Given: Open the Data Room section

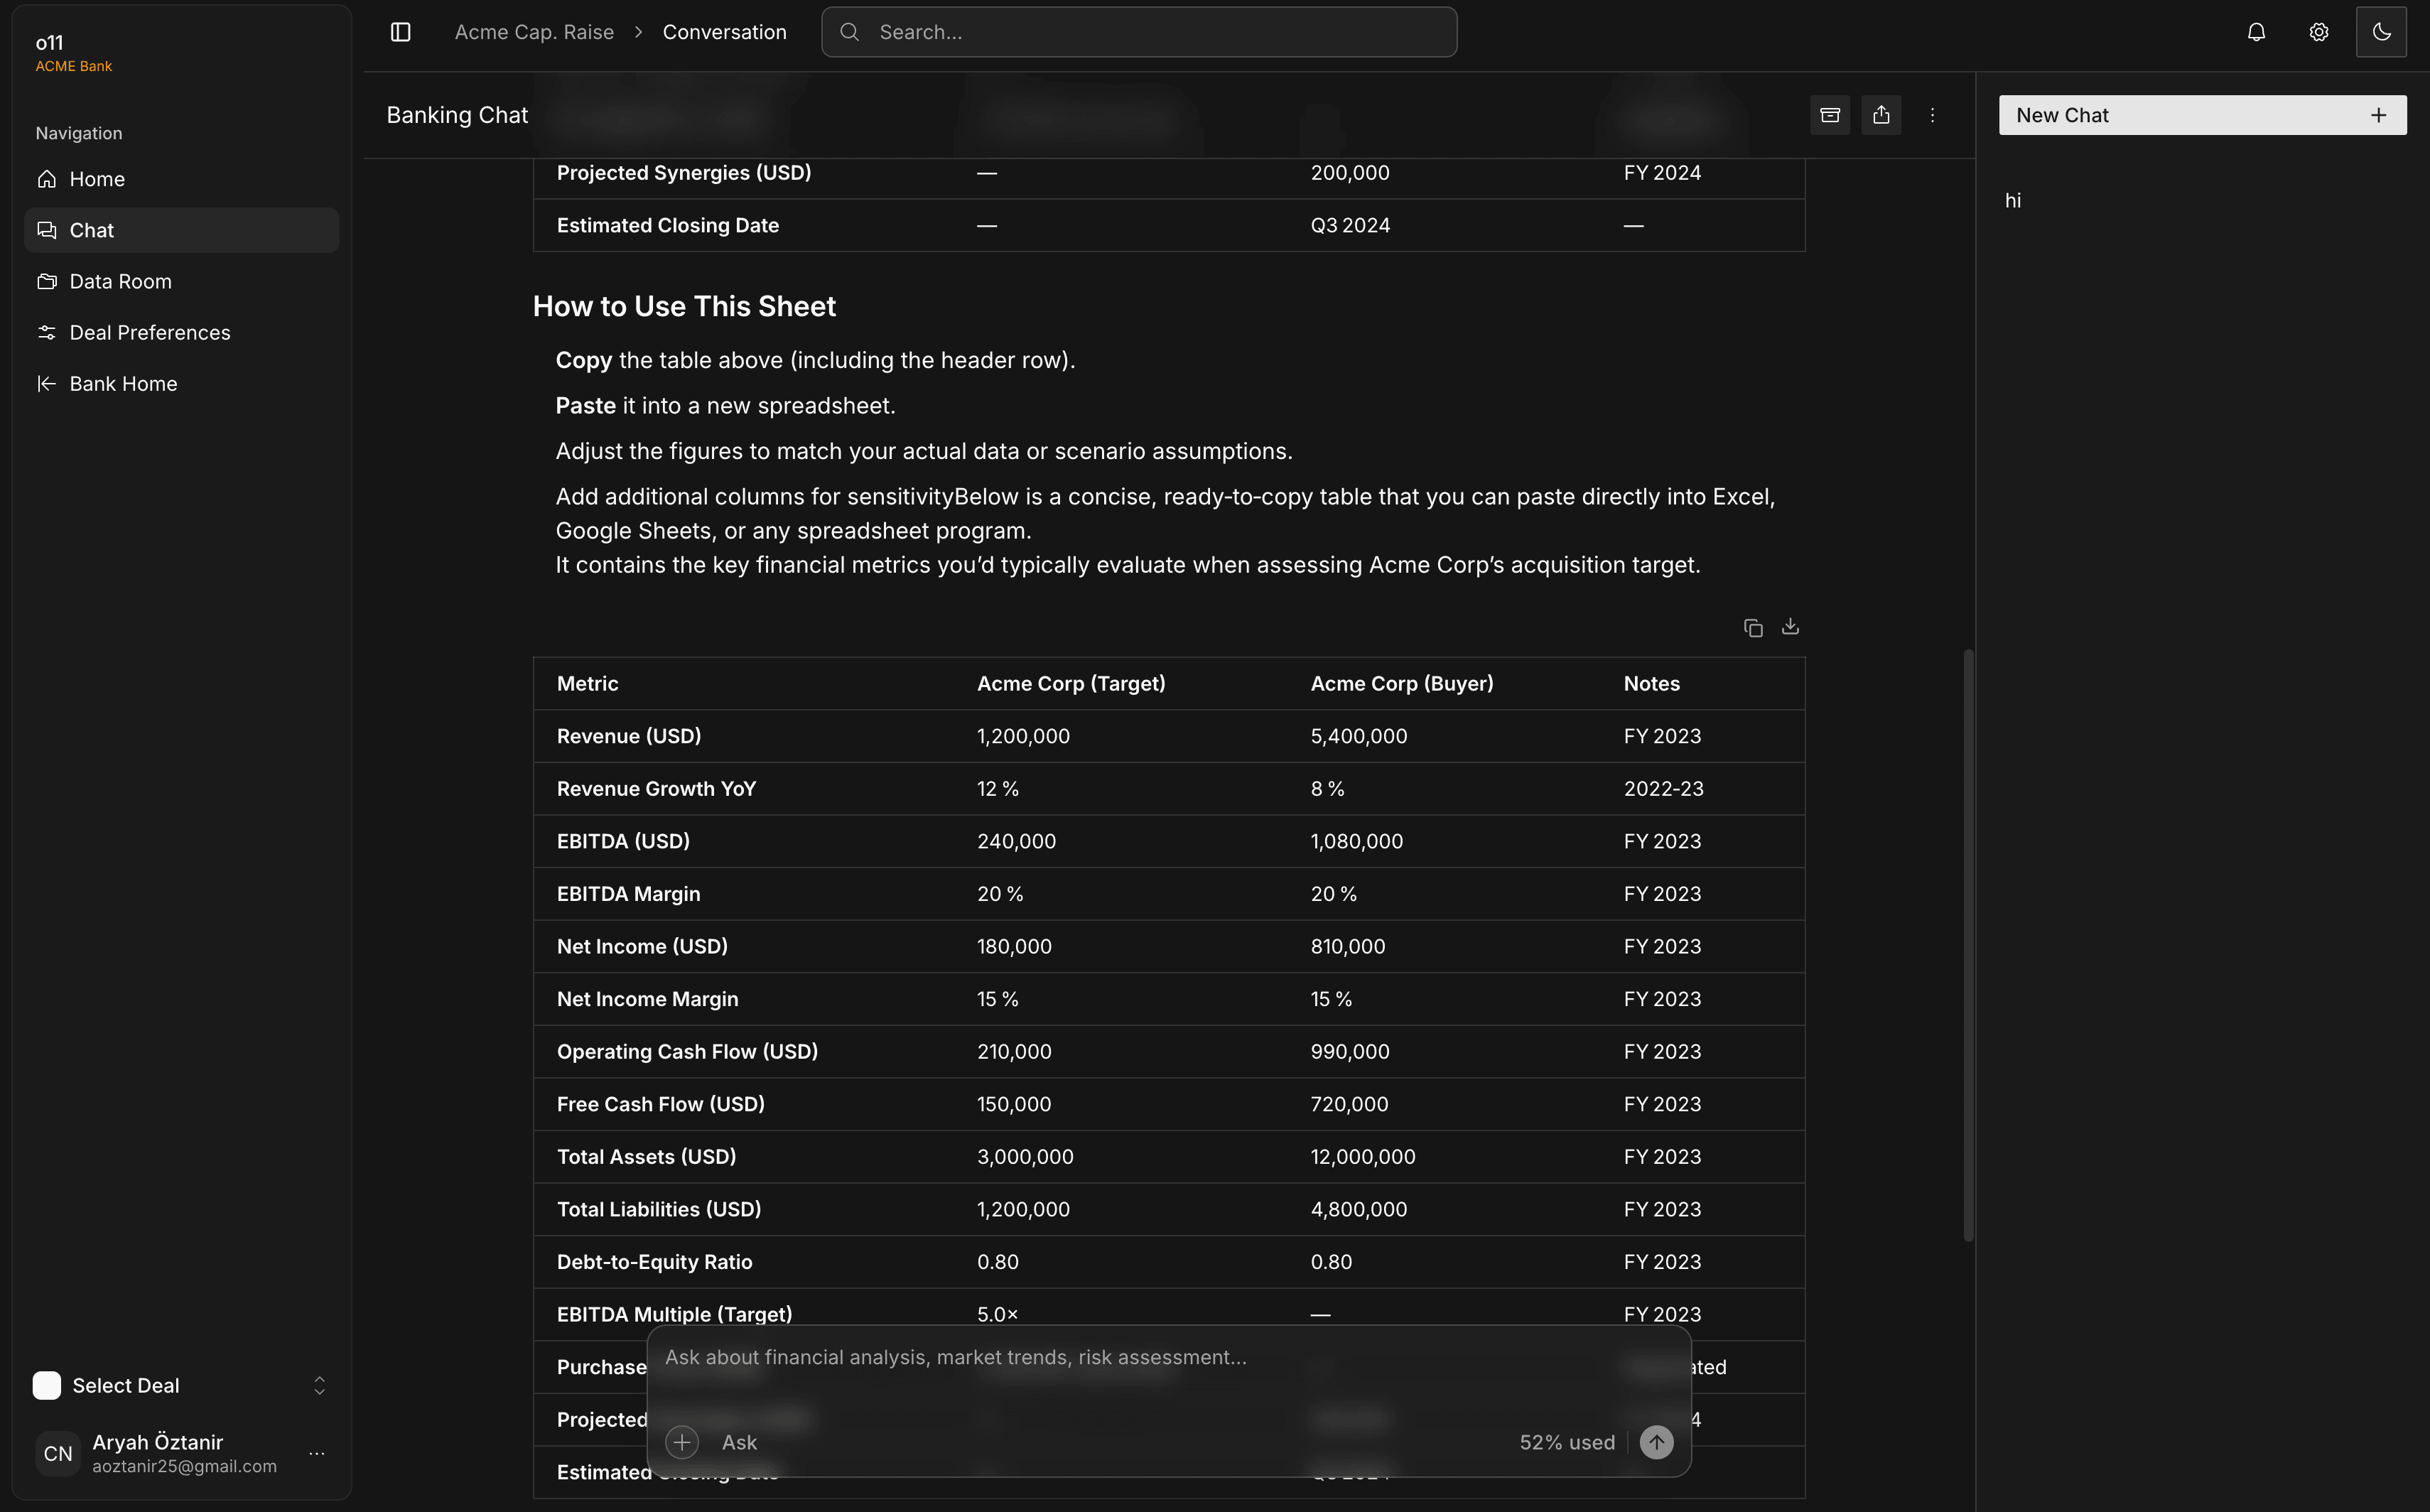Looking at the screenshot, I should (120, 281).
